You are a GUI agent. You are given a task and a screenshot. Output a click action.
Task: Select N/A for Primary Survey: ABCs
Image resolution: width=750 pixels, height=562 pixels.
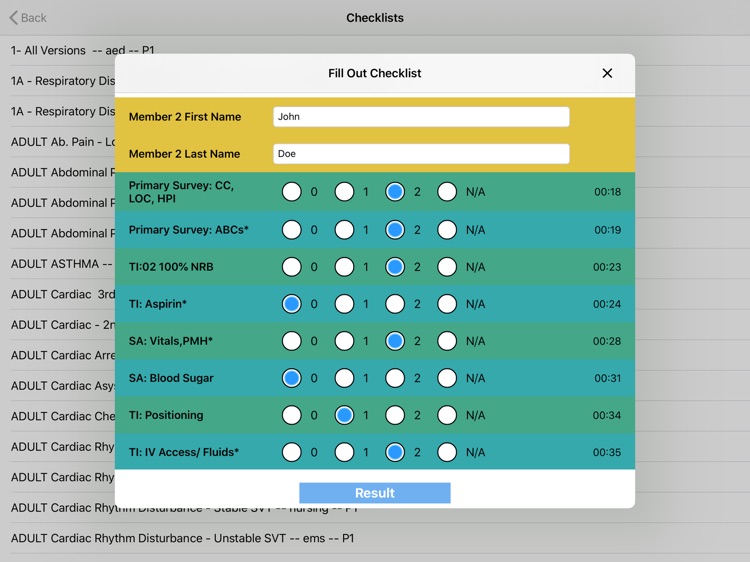447,230
